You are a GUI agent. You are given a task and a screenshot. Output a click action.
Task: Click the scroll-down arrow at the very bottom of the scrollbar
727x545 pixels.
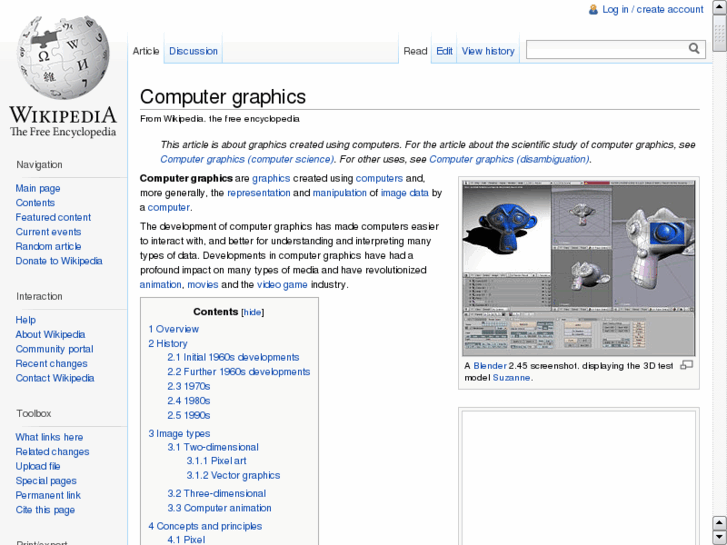pos(719,537)
